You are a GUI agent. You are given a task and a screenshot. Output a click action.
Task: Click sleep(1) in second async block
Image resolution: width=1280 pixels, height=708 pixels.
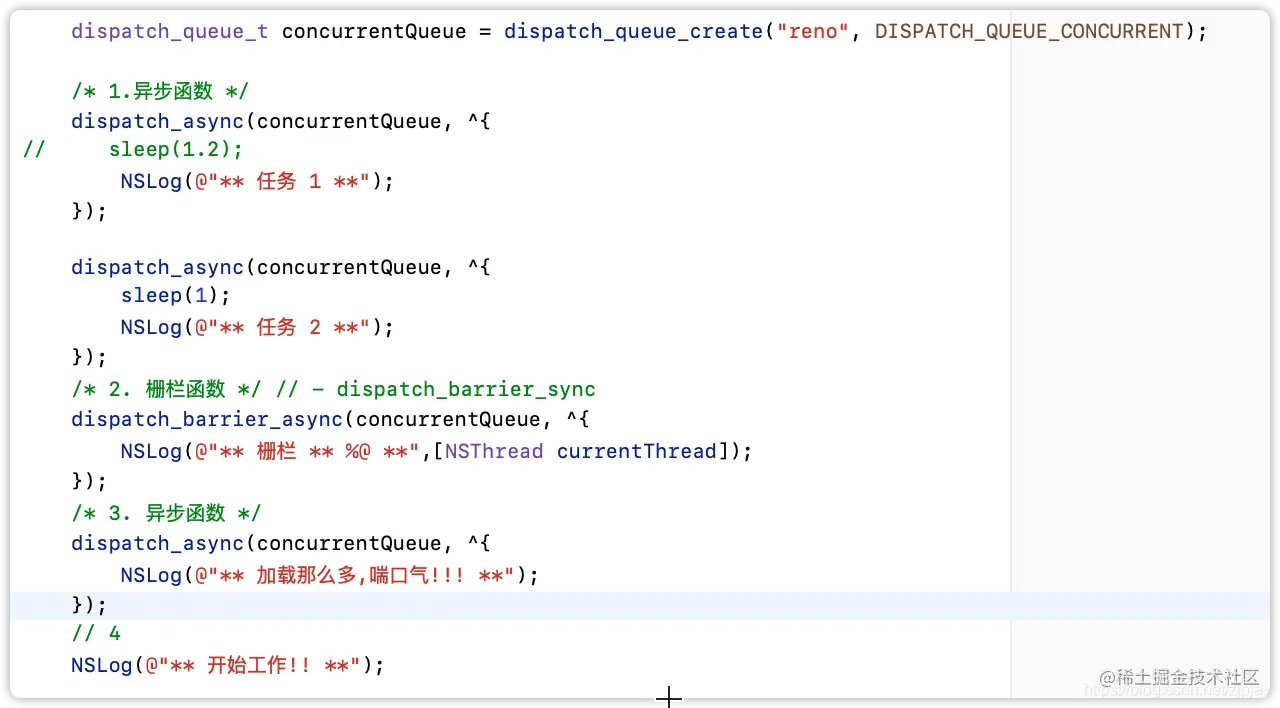176,295
